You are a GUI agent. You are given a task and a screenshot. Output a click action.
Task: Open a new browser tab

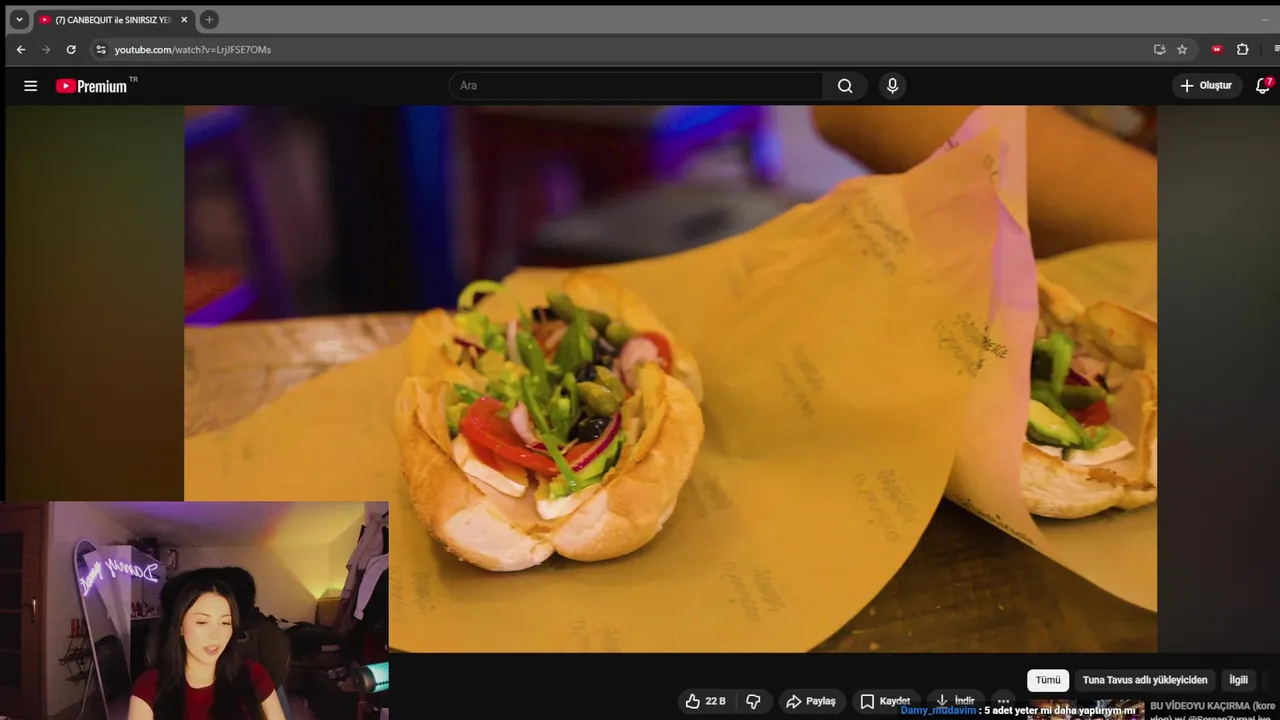coord(209,19)
